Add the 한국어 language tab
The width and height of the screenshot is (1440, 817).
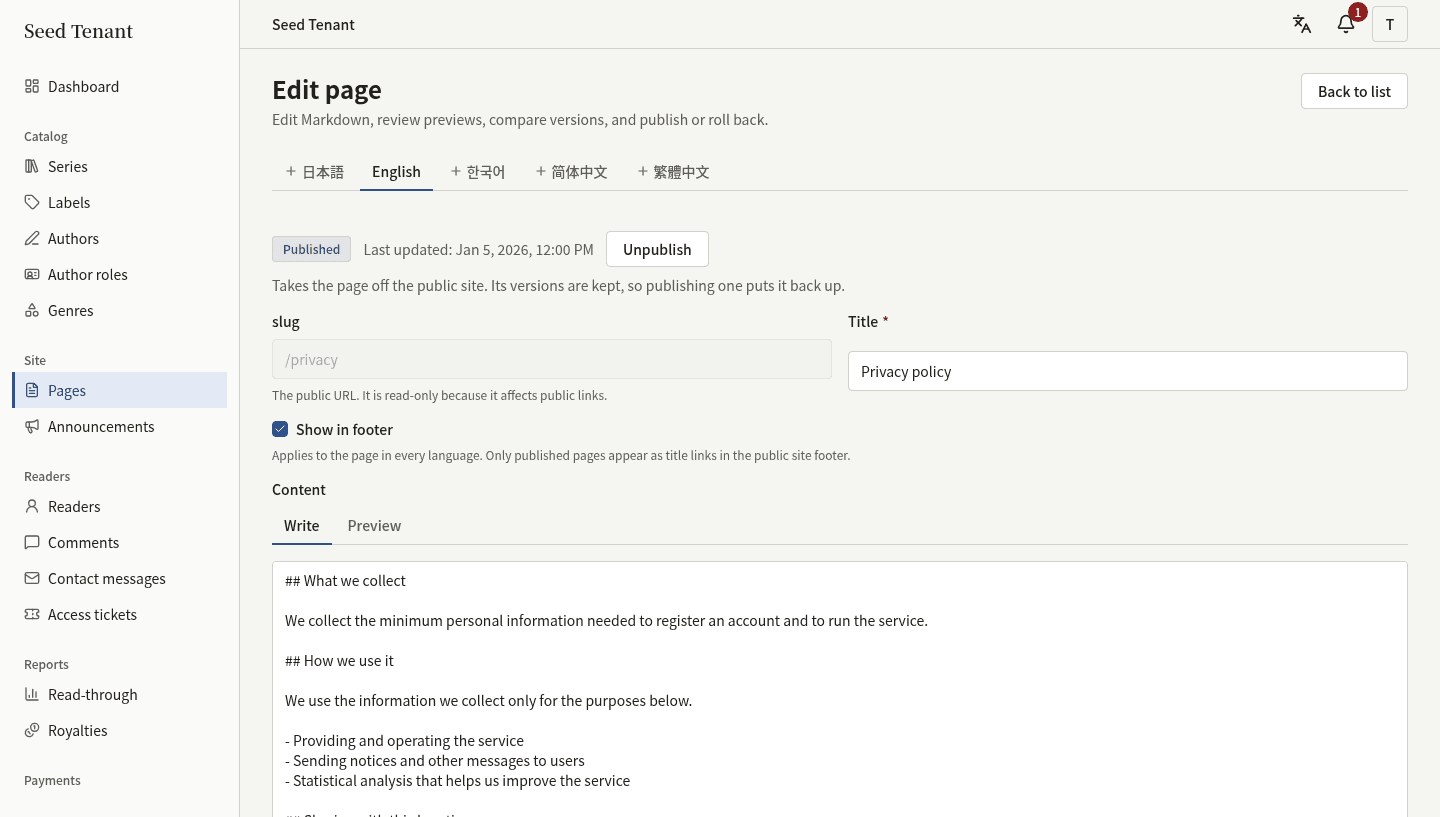(x=478, y=172)
